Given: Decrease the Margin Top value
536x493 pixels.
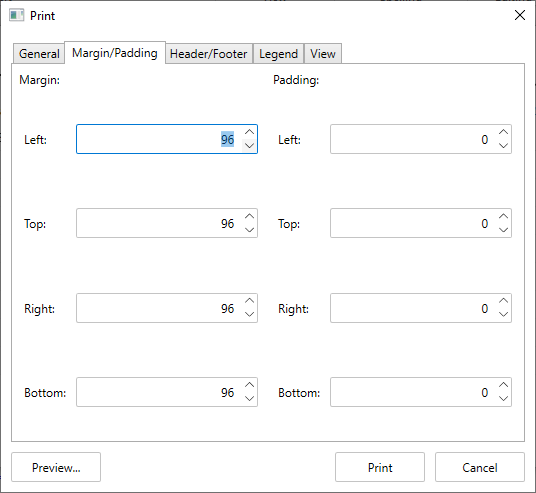Looking at the screenshot, I should 250,230.
